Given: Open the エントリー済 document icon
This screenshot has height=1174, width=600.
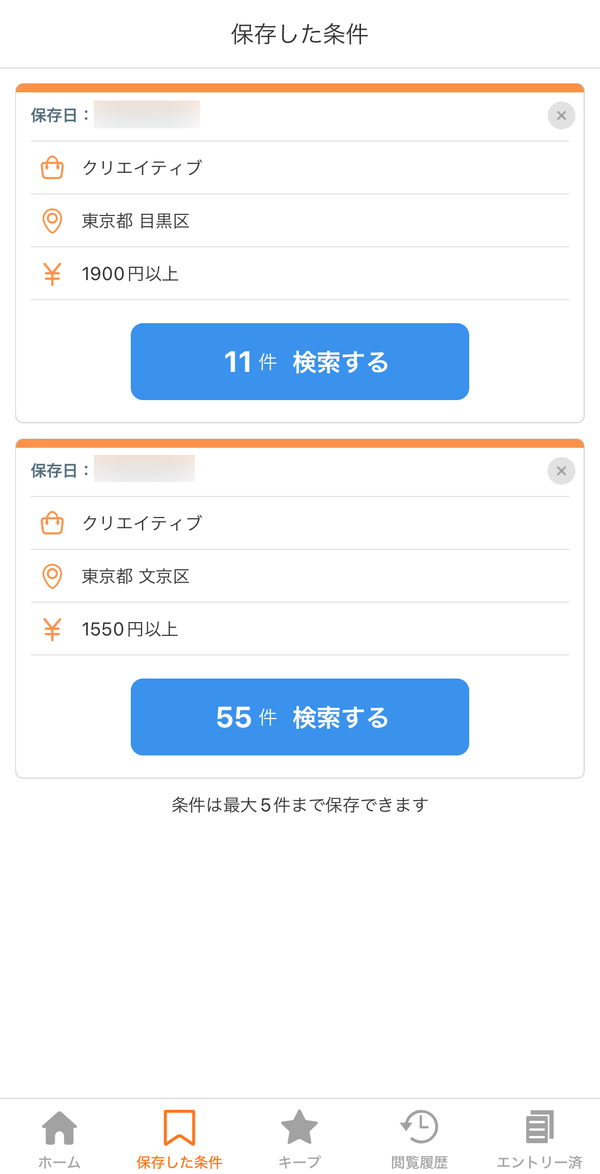Looking at the screenshot, I should (539, 1128).
